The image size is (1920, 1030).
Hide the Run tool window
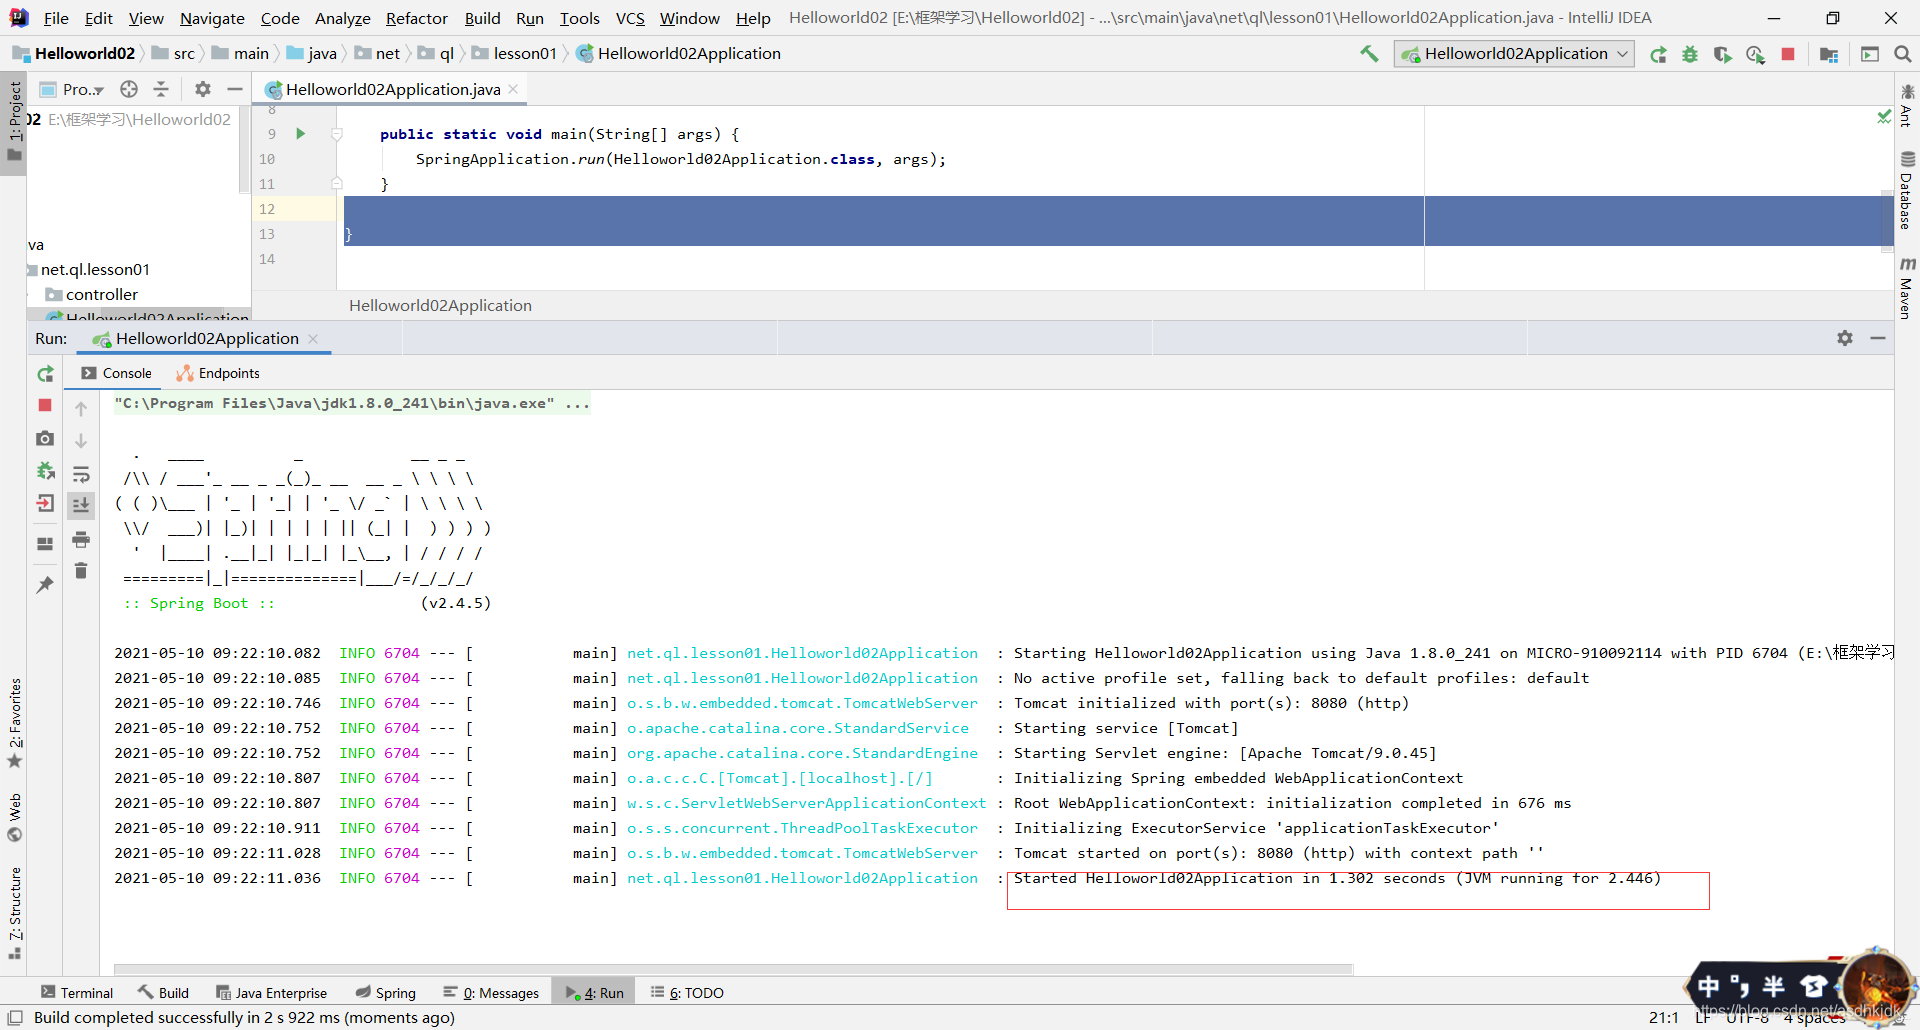click(1878, 338)
